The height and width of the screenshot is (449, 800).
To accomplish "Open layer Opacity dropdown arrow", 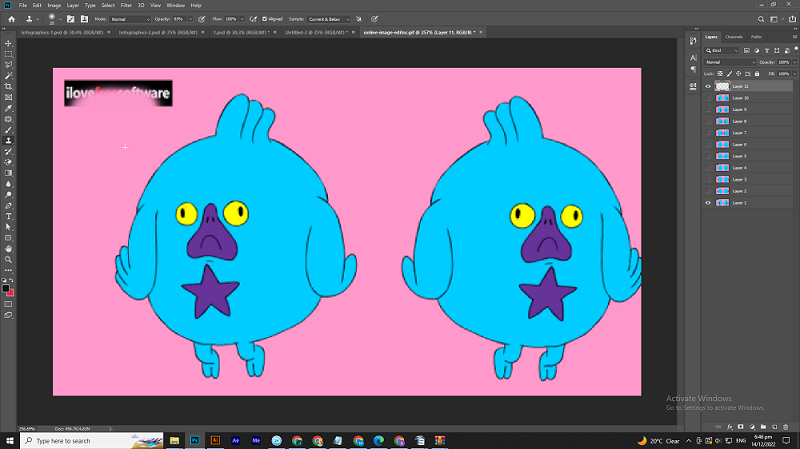I will pos(794,62).
